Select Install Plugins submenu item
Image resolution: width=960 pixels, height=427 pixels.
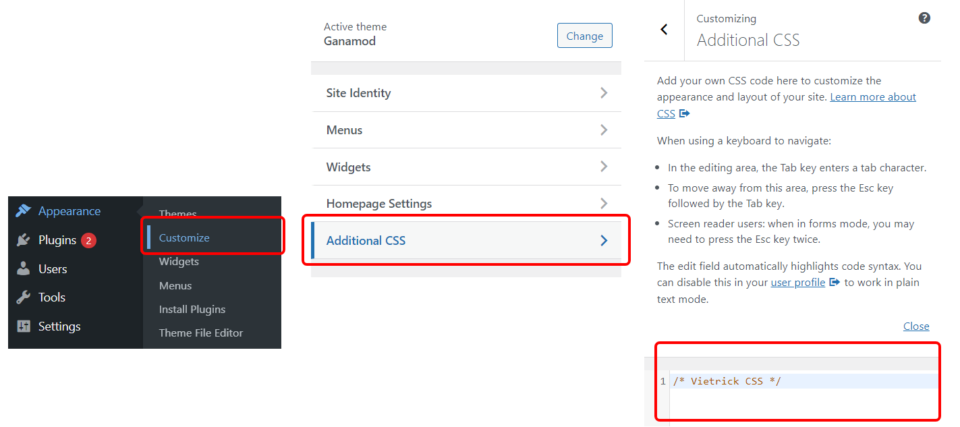click(x=192, y=309)
